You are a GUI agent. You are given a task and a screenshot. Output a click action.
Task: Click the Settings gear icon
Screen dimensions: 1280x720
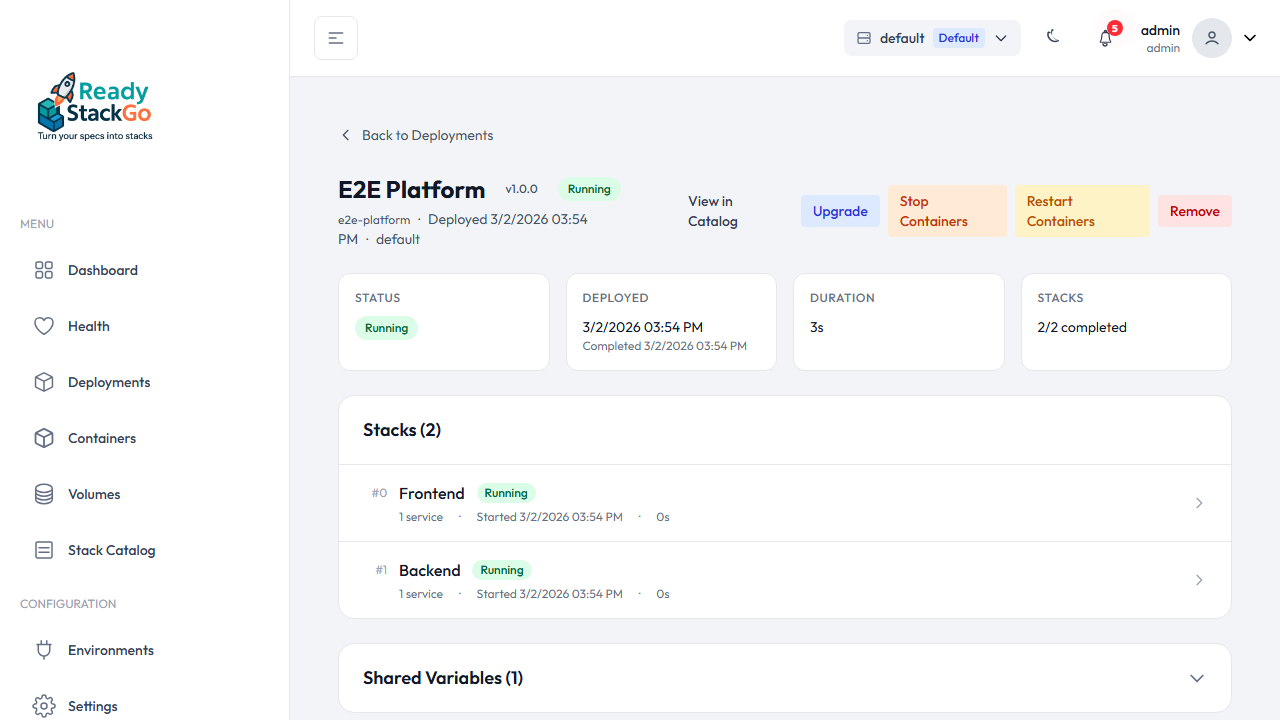(44, 706)
